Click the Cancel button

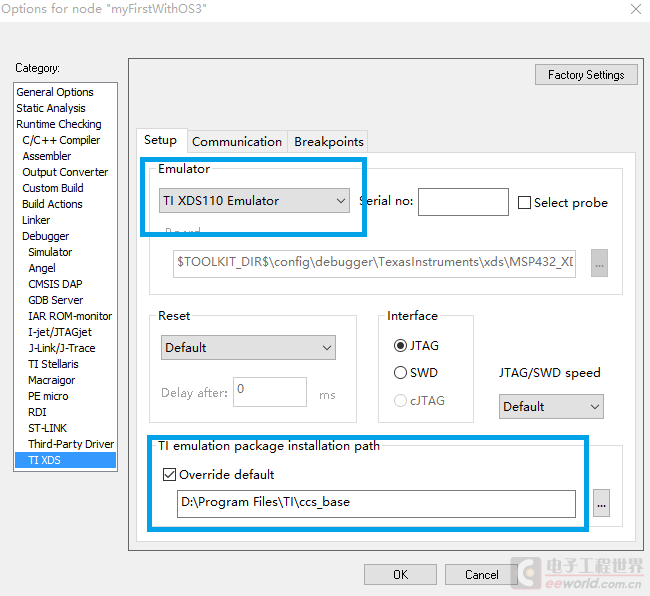point(481,574)
